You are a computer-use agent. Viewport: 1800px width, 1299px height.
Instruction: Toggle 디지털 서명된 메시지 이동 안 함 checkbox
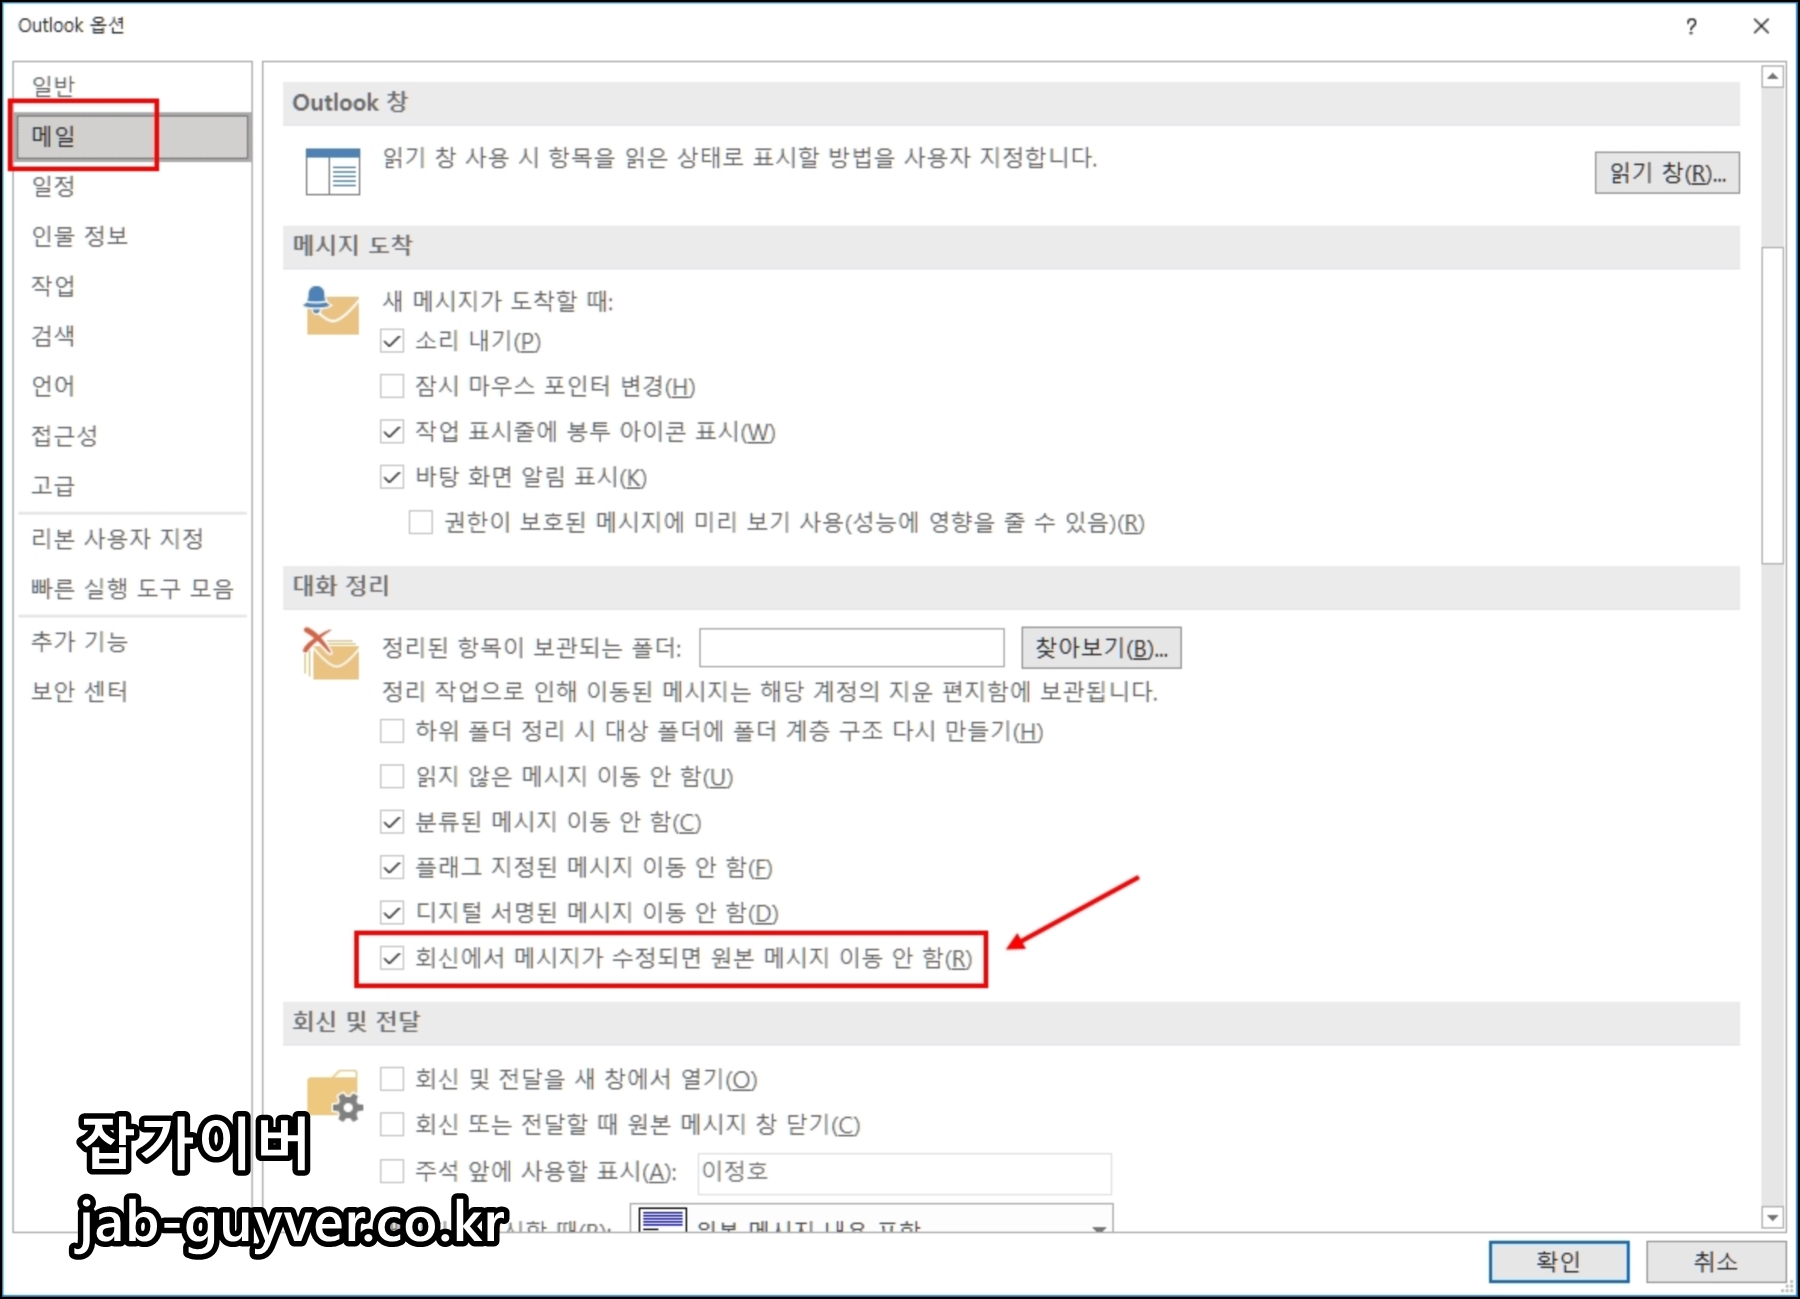392,912
